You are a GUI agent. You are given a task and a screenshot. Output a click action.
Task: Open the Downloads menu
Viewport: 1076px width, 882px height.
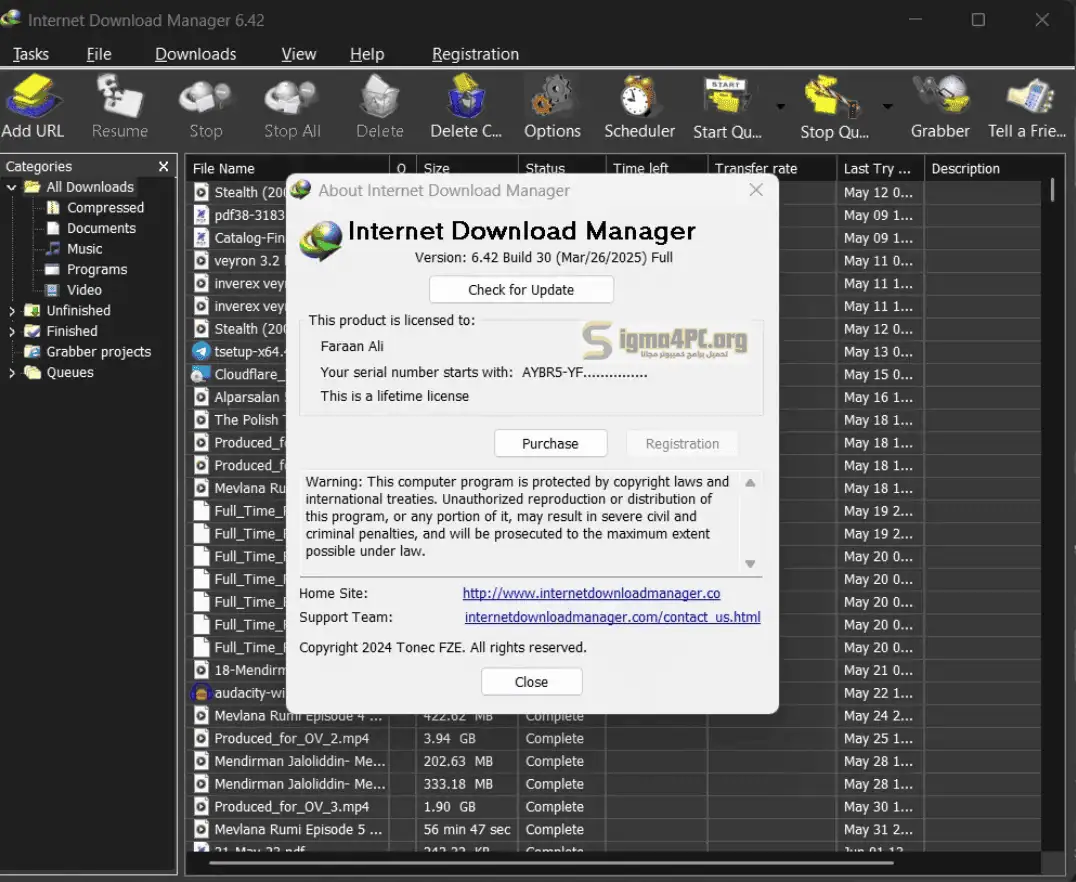point(195,54)
